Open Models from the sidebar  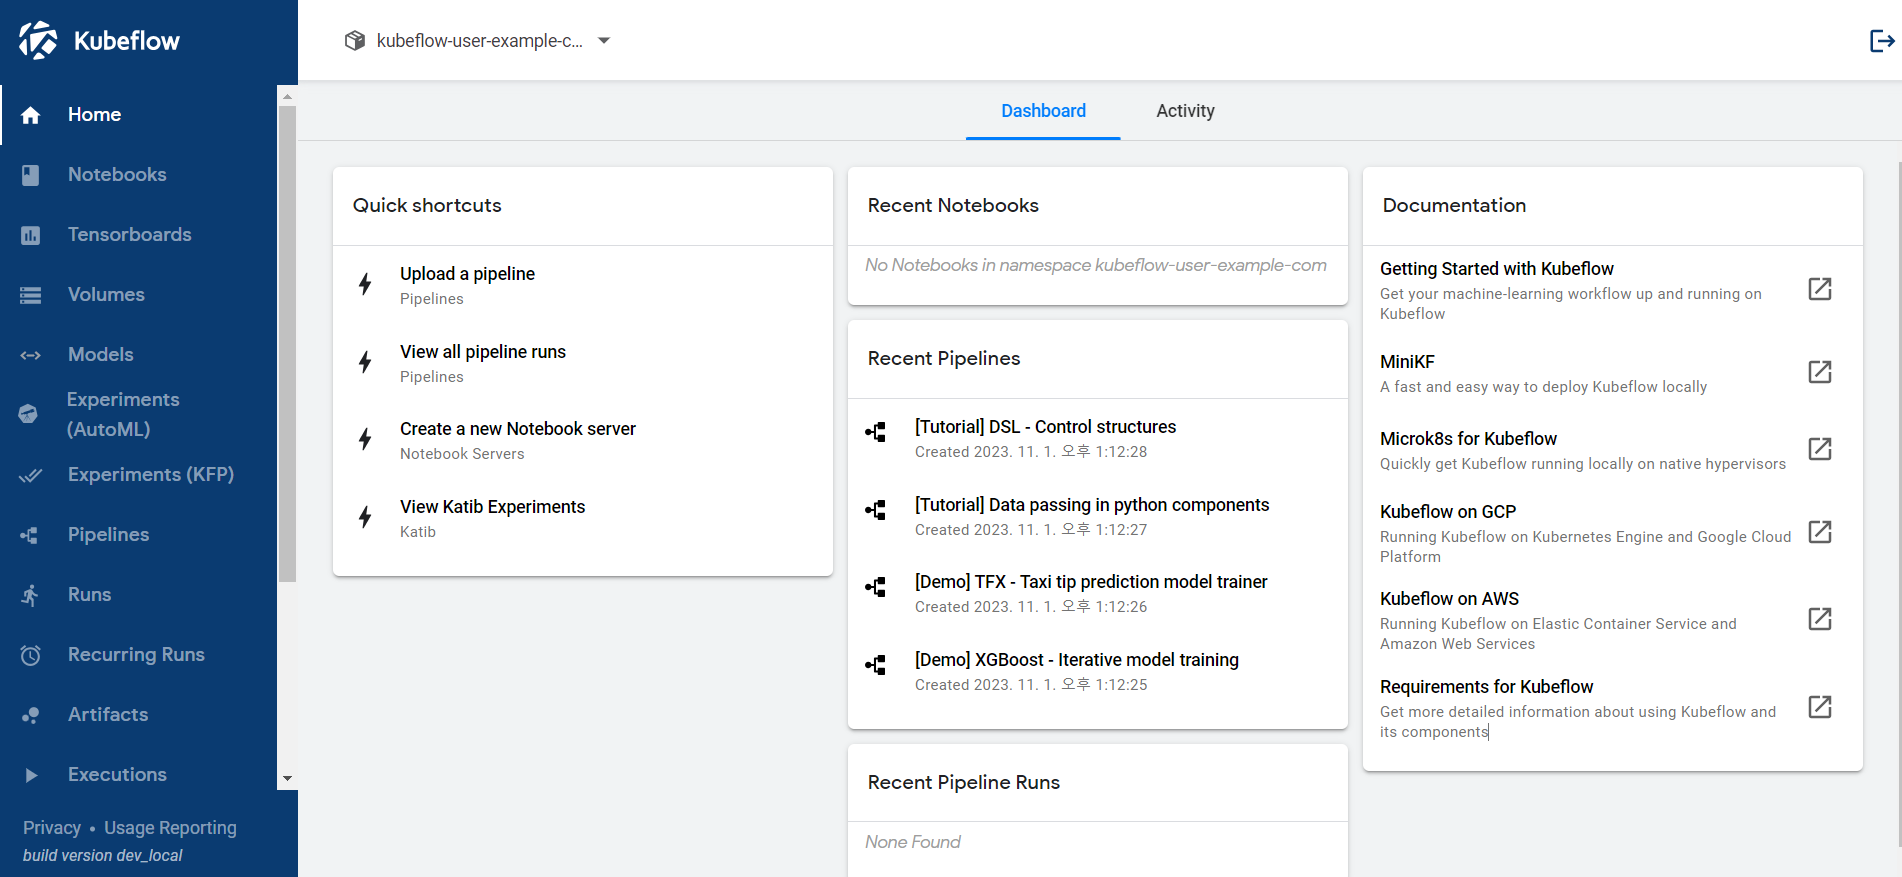tap(139, 355)
